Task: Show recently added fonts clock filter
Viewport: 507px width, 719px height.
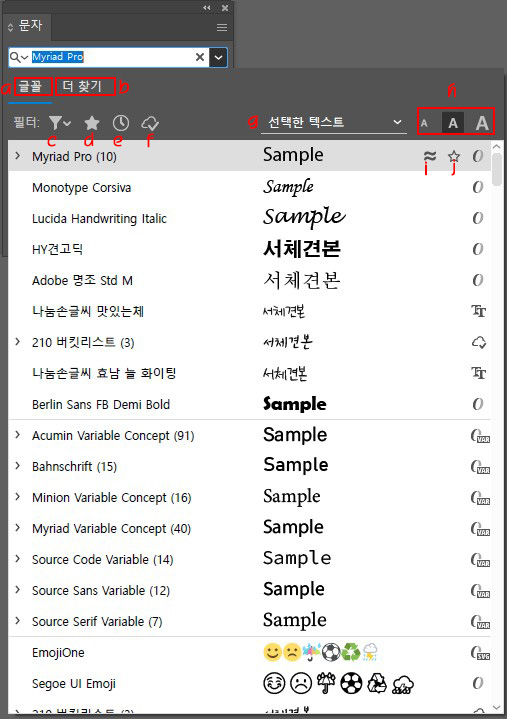Action: 121,123
